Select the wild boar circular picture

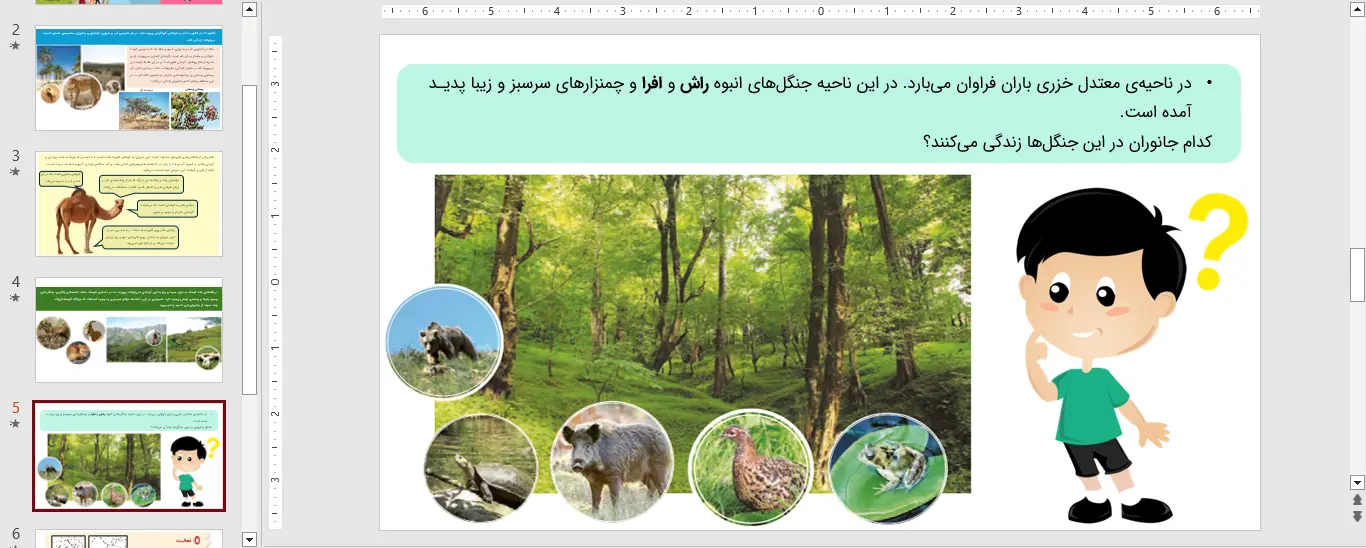[x=611, y=462]
